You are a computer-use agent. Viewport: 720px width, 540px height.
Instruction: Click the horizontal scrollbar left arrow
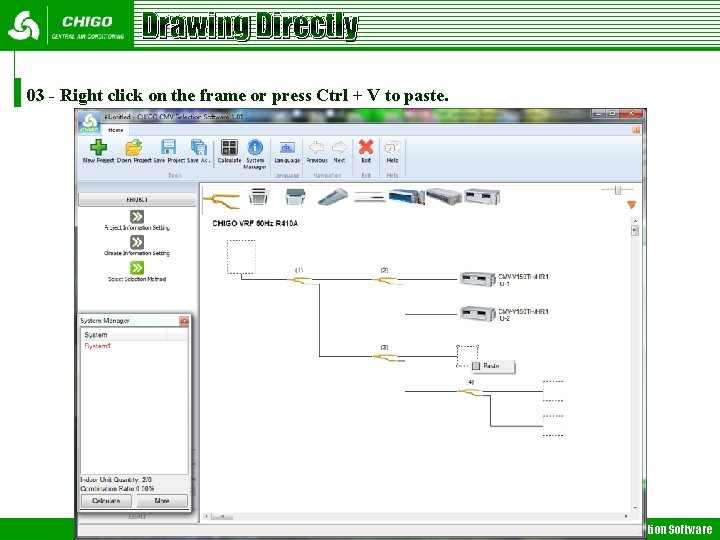pos(207,517)
